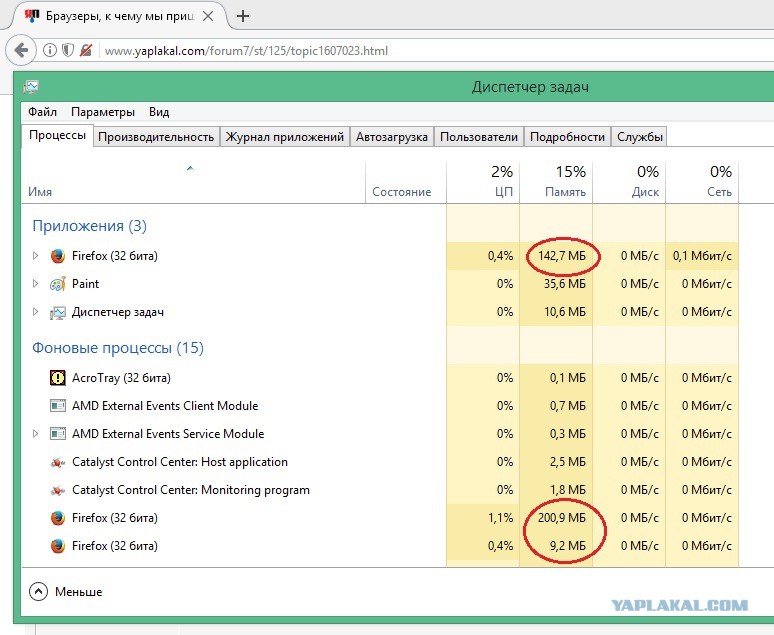Click the tracking protection shield icon

(68, 50)
